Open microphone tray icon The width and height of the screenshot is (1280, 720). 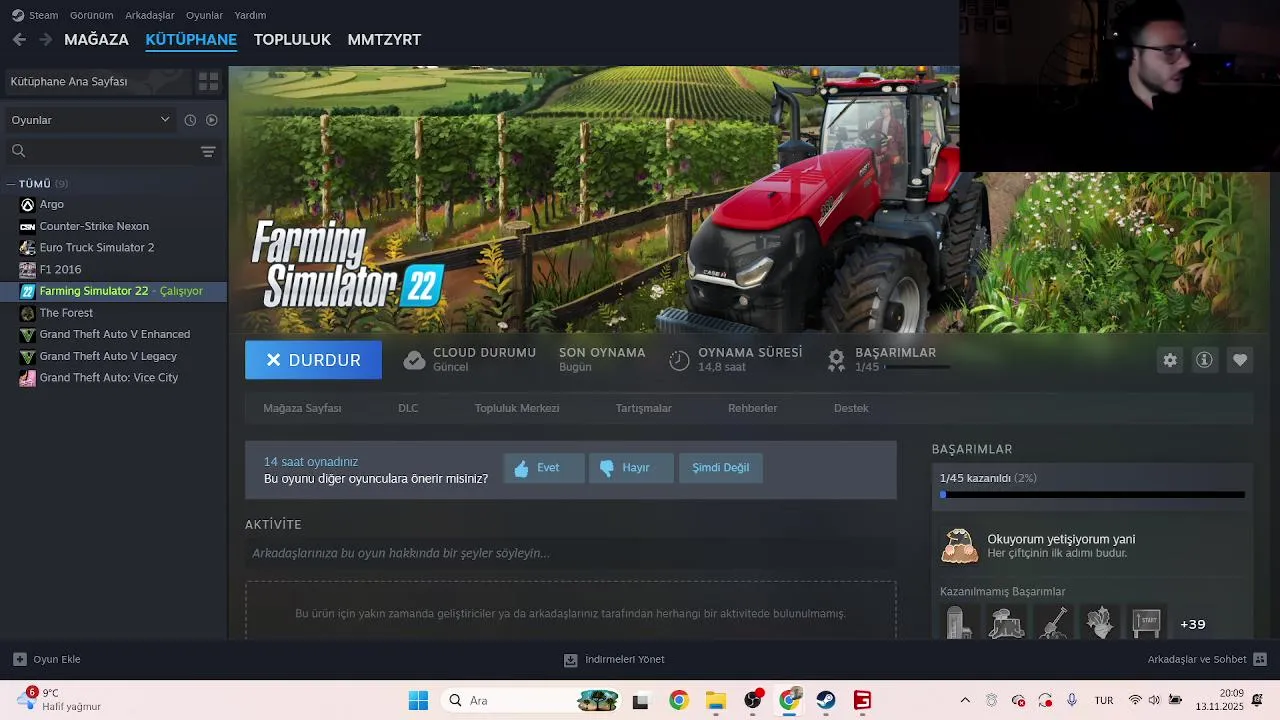click(1071, 700)
